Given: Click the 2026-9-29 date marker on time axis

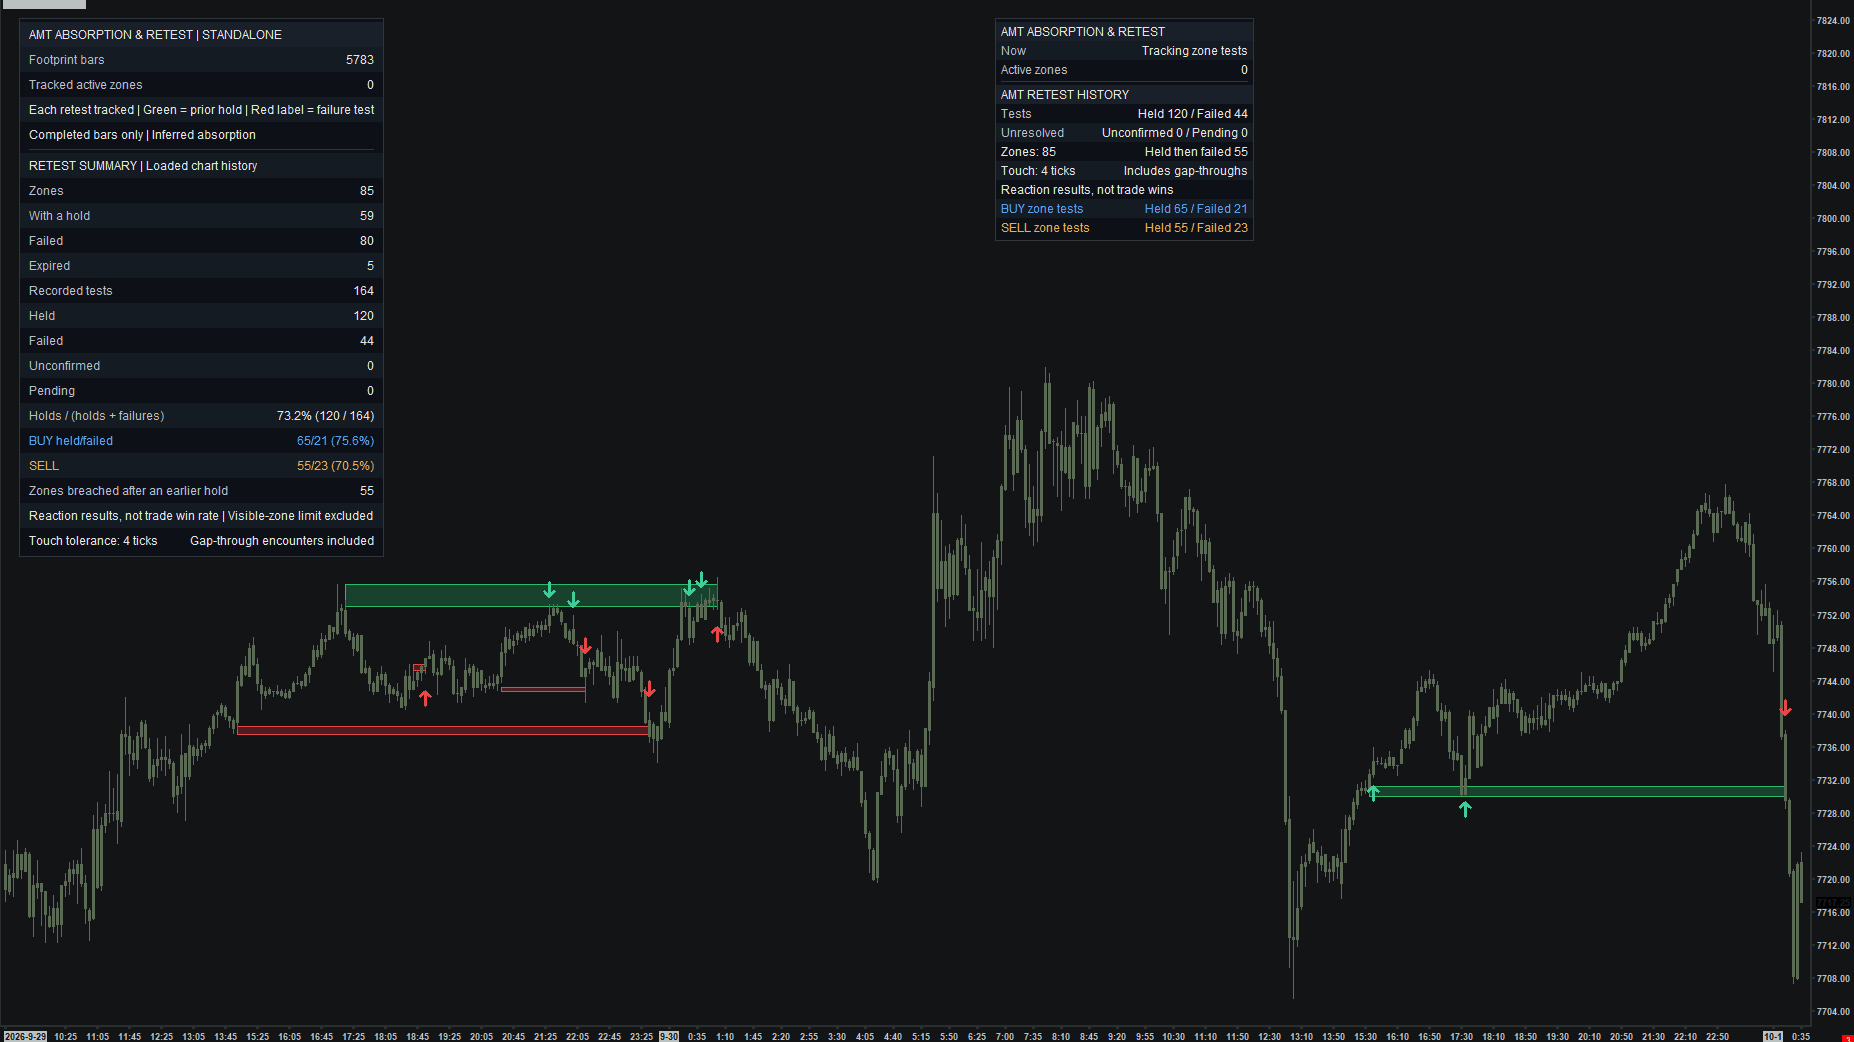Looking at the screenshot, I should point(25,1036).
